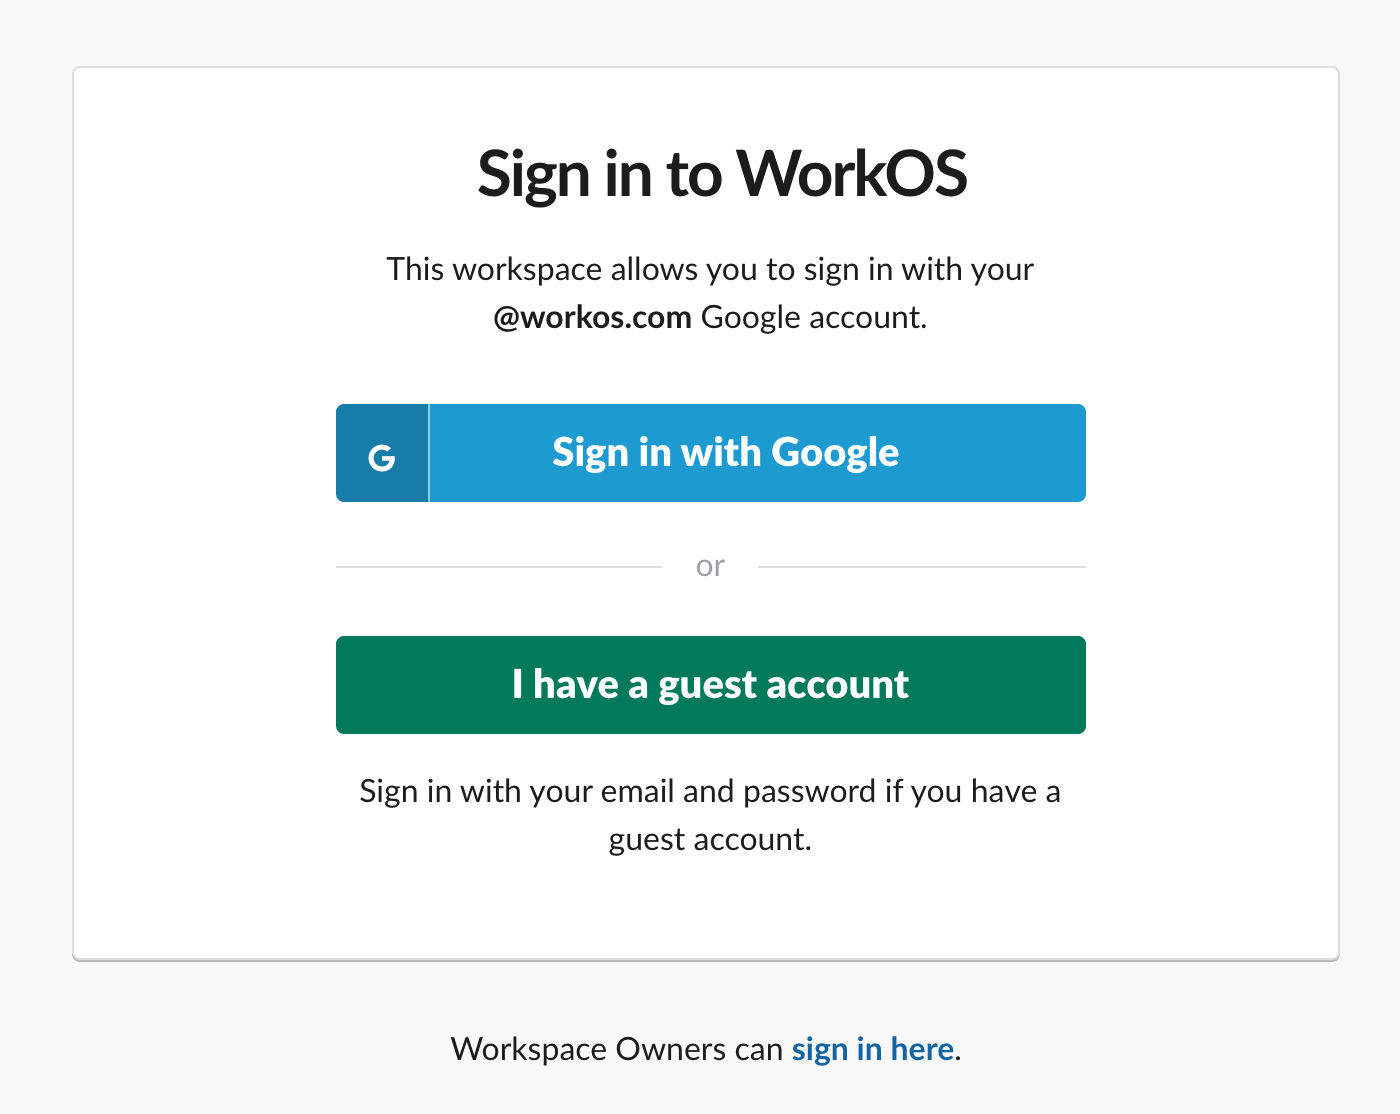Screen dimensions: 1400x1114
Task: Click the green guest account button label
Action: 710,684
